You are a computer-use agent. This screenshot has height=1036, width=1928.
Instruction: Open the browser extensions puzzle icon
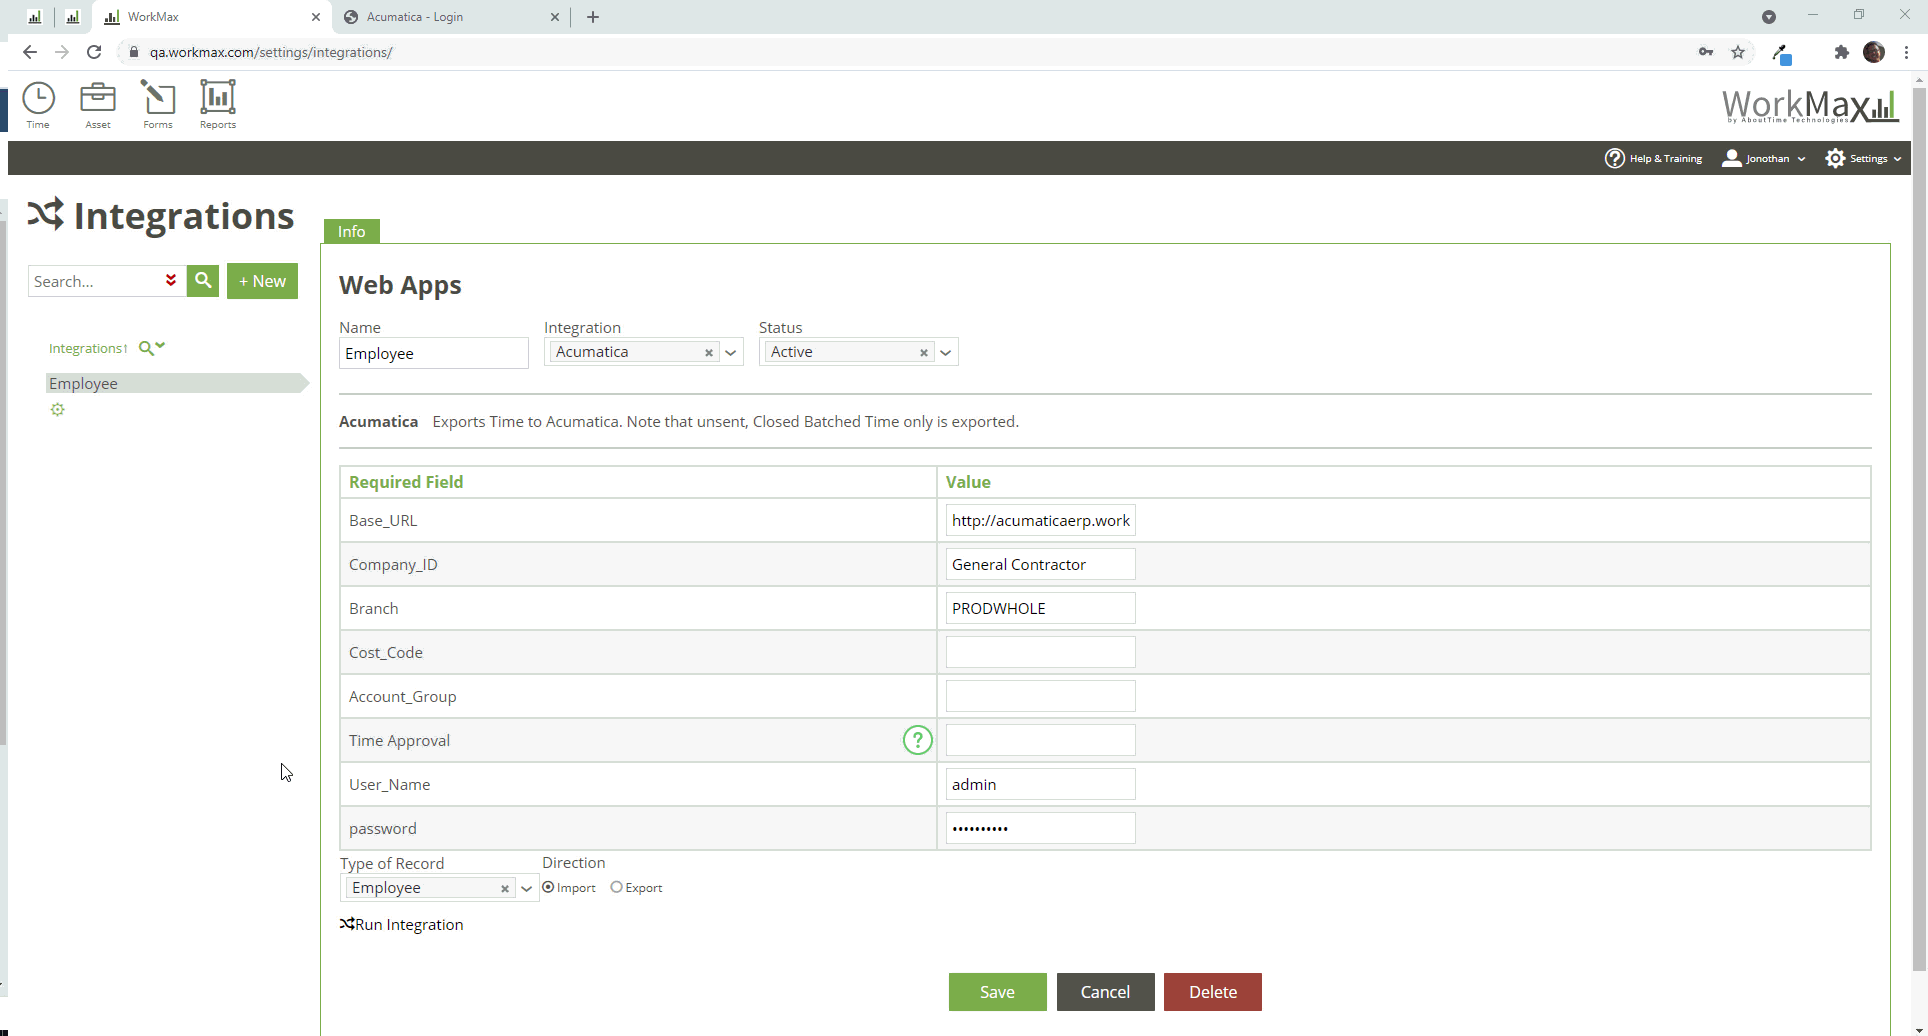click(1841, 52)
